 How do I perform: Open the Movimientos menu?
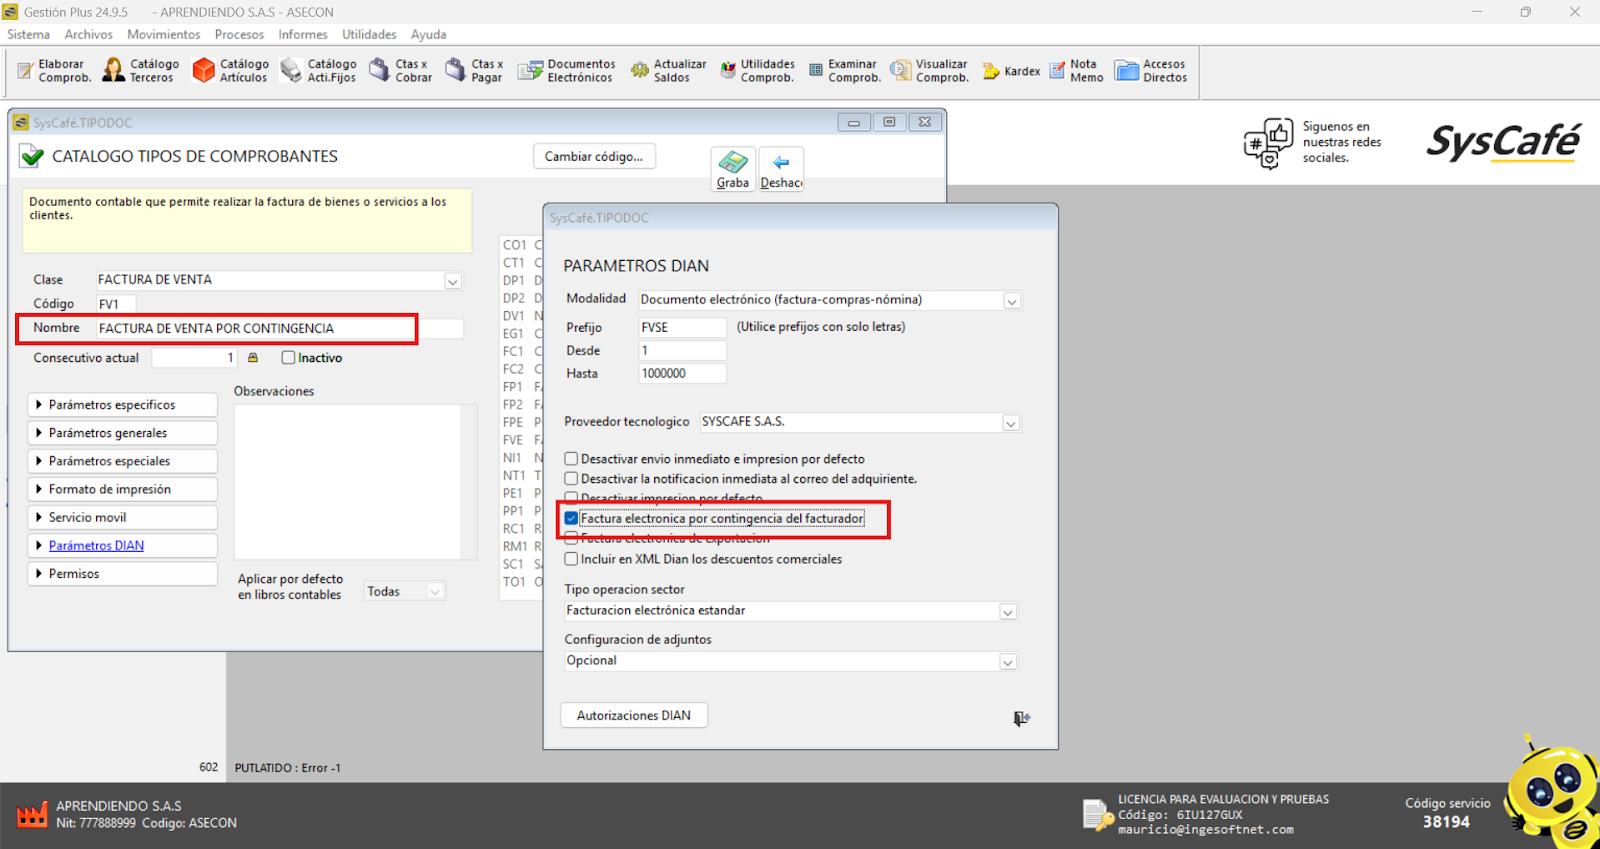(x=163, y=34)
